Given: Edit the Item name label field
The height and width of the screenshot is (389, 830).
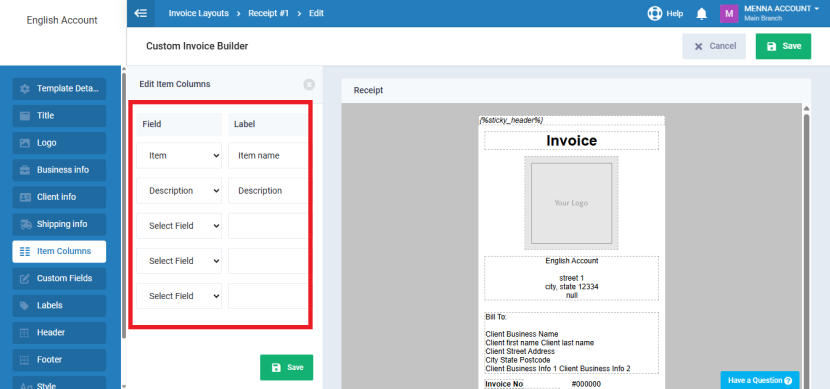Looking at the screenshot, I should click(268, 156).
